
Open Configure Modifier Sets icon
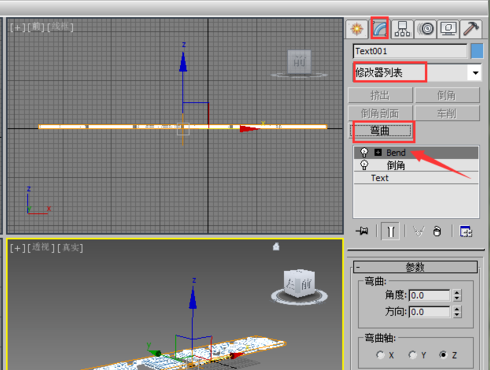click(x=466, y=231)
